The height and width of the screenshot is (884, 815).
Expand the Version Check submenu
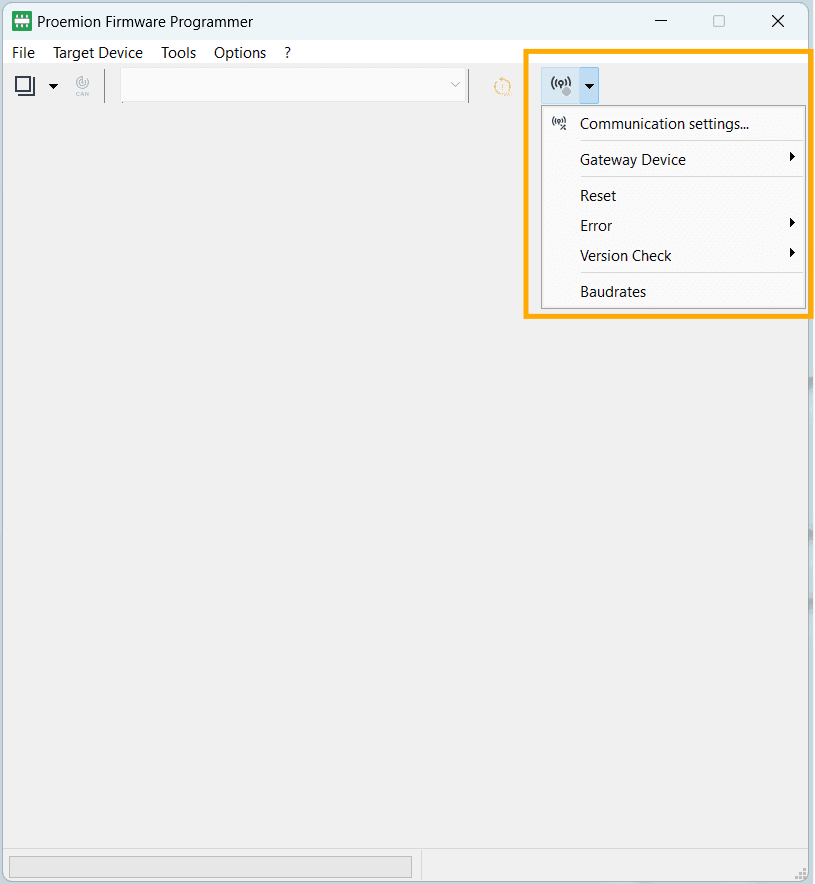[x=626, y=256]
